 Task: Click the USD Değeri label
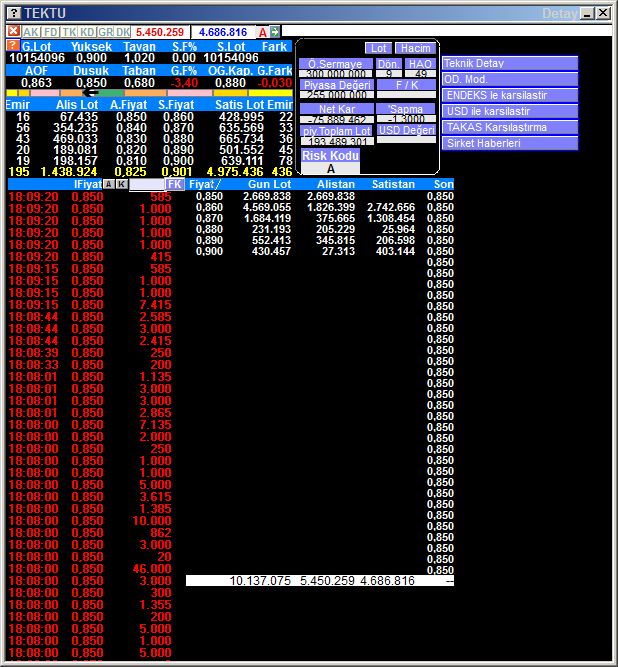[x=407, y=130]
